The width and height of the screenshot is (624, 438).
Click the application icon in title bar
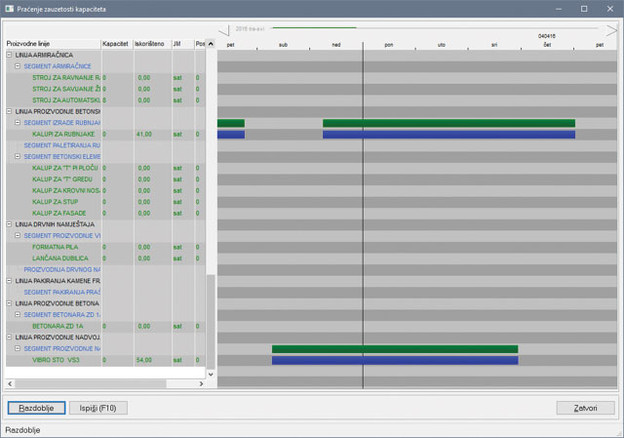coord(9,8)
